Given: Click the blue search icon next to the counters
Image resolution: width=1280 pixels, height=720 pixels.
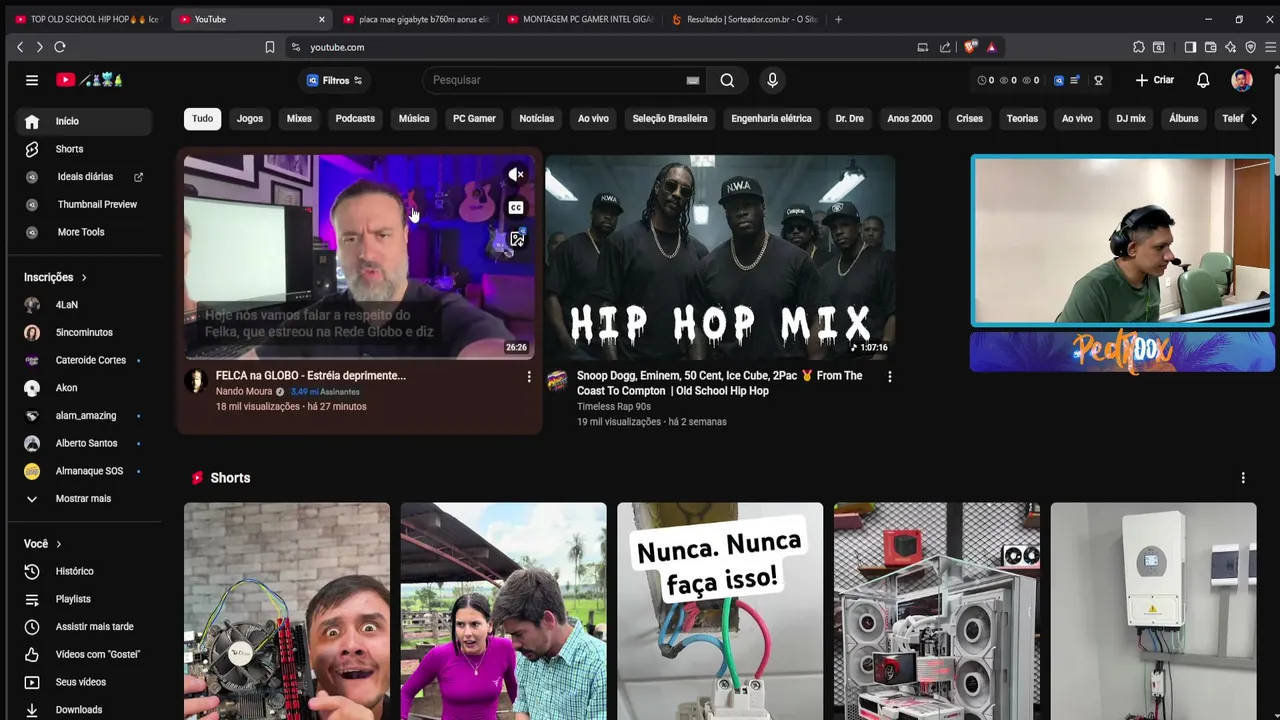Looking at the screenshot, I should tap(1059, 80).
